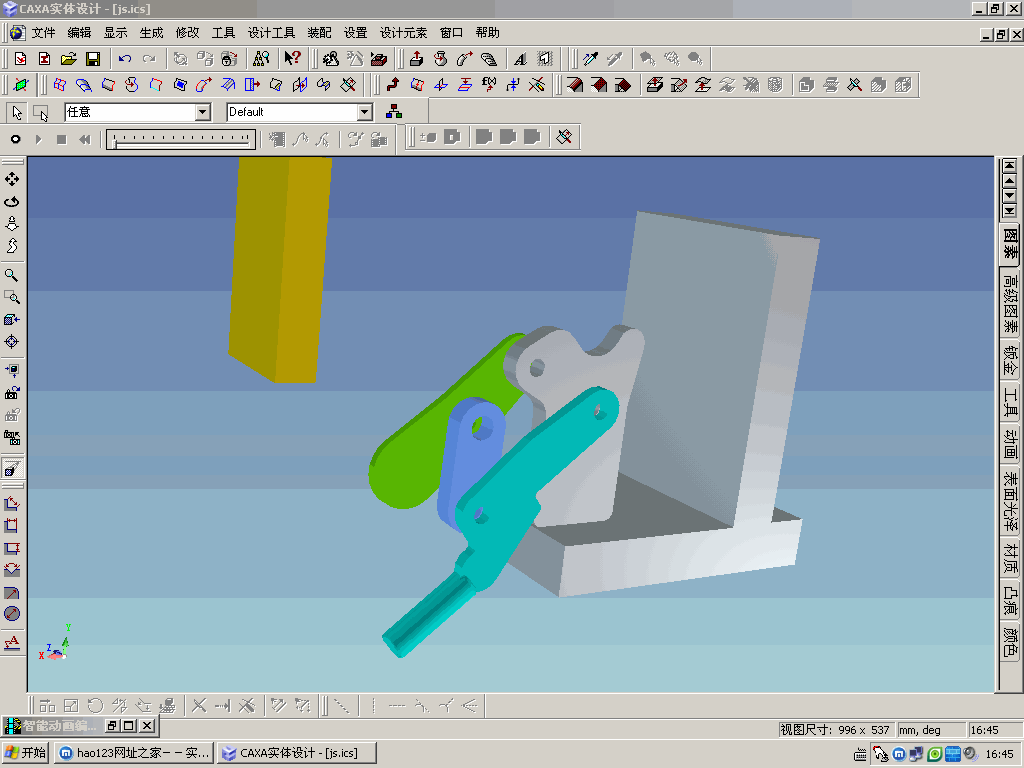Switch to the 钣金 catalog tab
Image resolution: width=1024 pixels, height=768 pixels.
(x=1010, y=360)
